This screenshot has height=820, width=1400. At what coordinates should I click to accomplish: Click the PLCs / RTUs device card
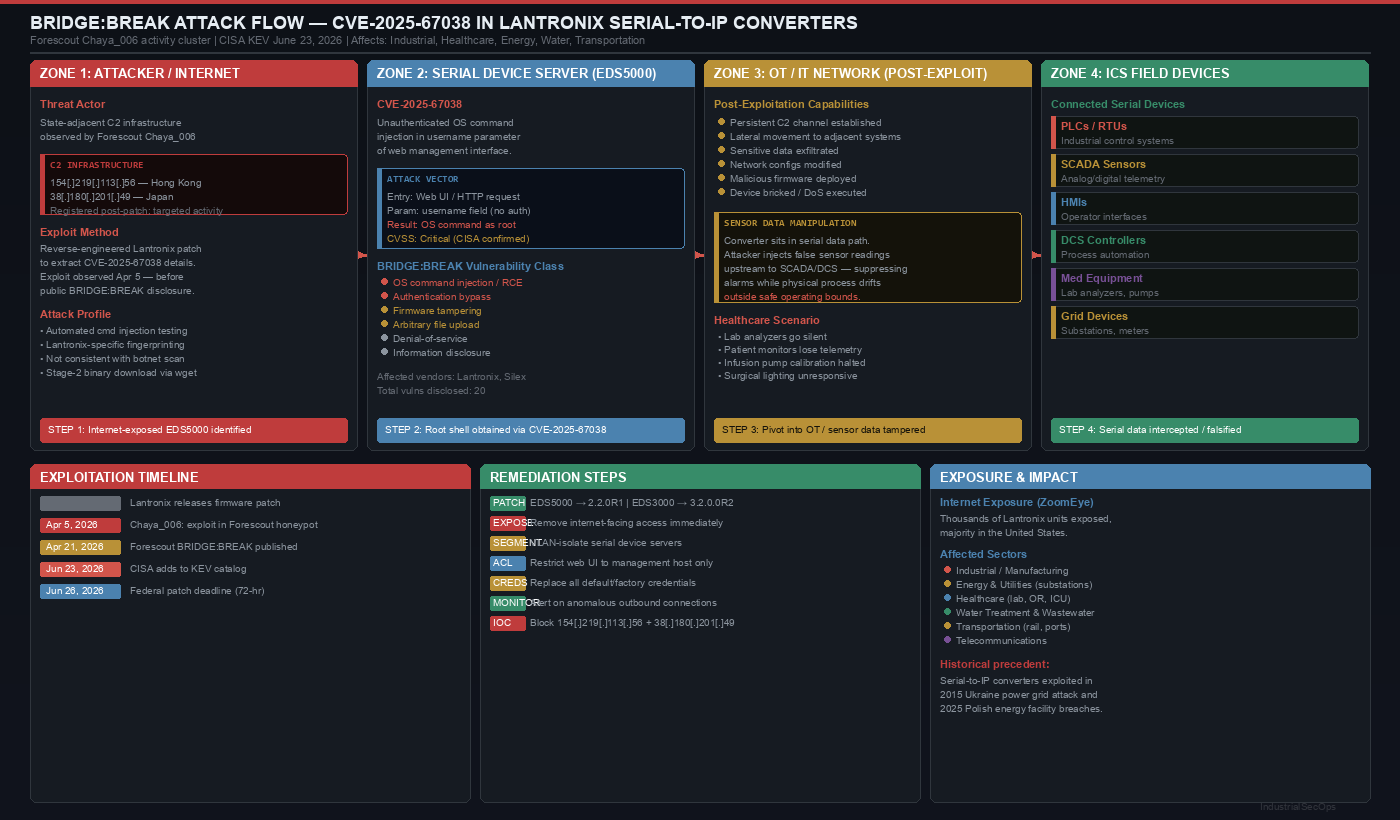[x=1205, y=133]
